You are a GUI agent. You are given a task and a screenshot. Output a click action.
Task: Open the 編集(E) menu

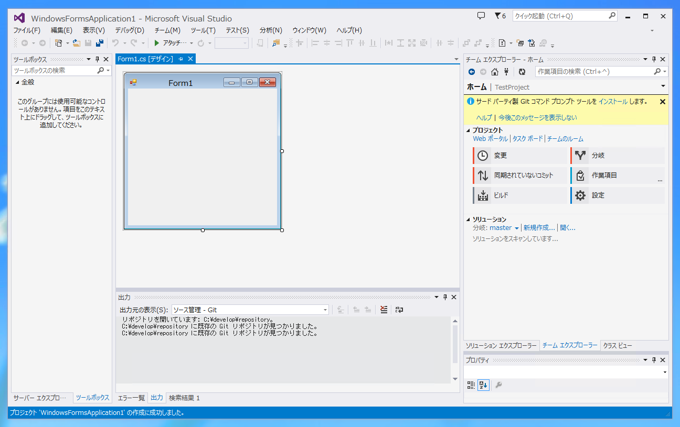[x=61, y=30]
